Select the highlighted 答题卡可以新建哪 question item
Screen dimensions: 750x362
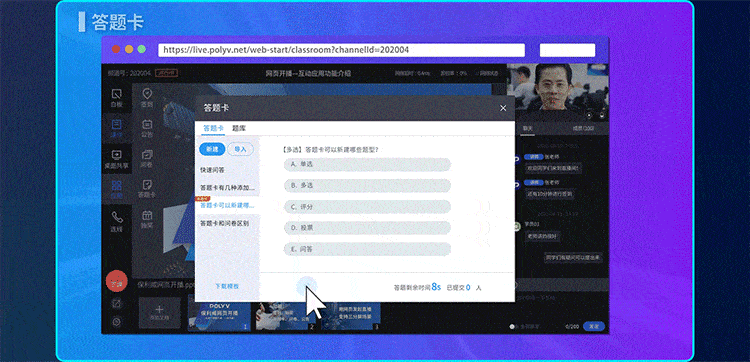pos(227,205)
